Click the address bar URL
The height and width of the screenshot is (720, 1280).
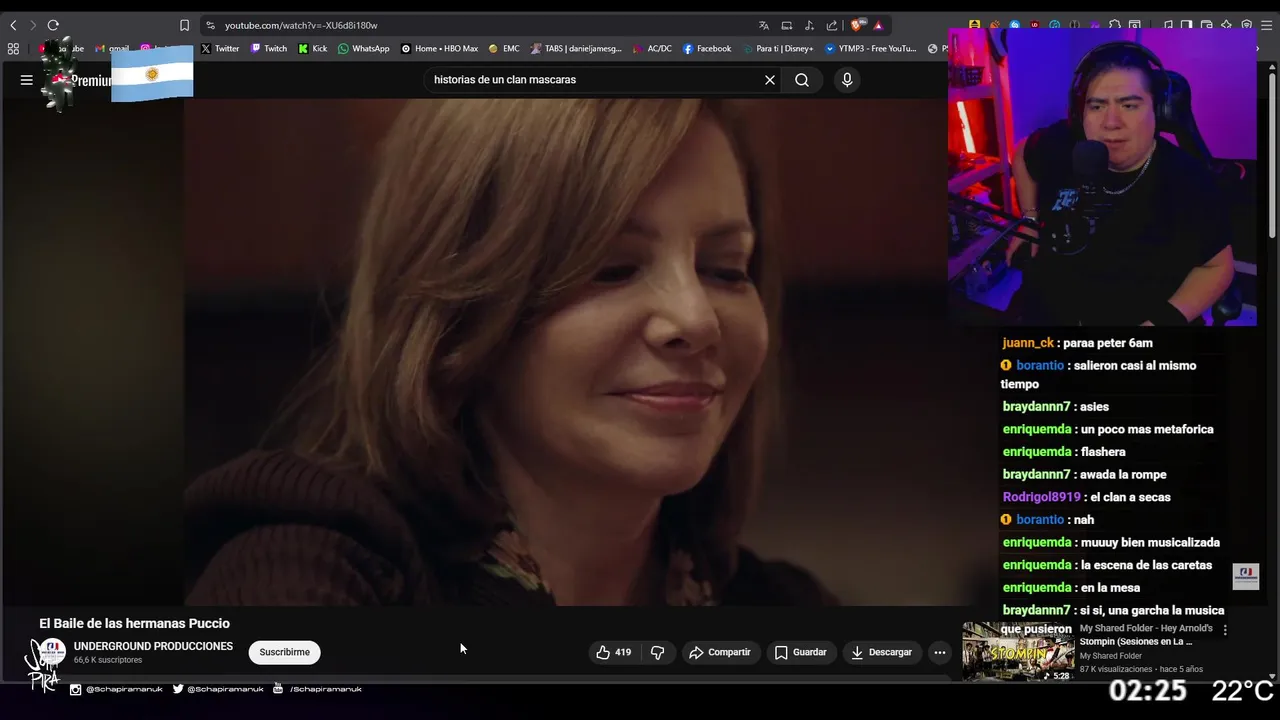[x=301, y=25]
